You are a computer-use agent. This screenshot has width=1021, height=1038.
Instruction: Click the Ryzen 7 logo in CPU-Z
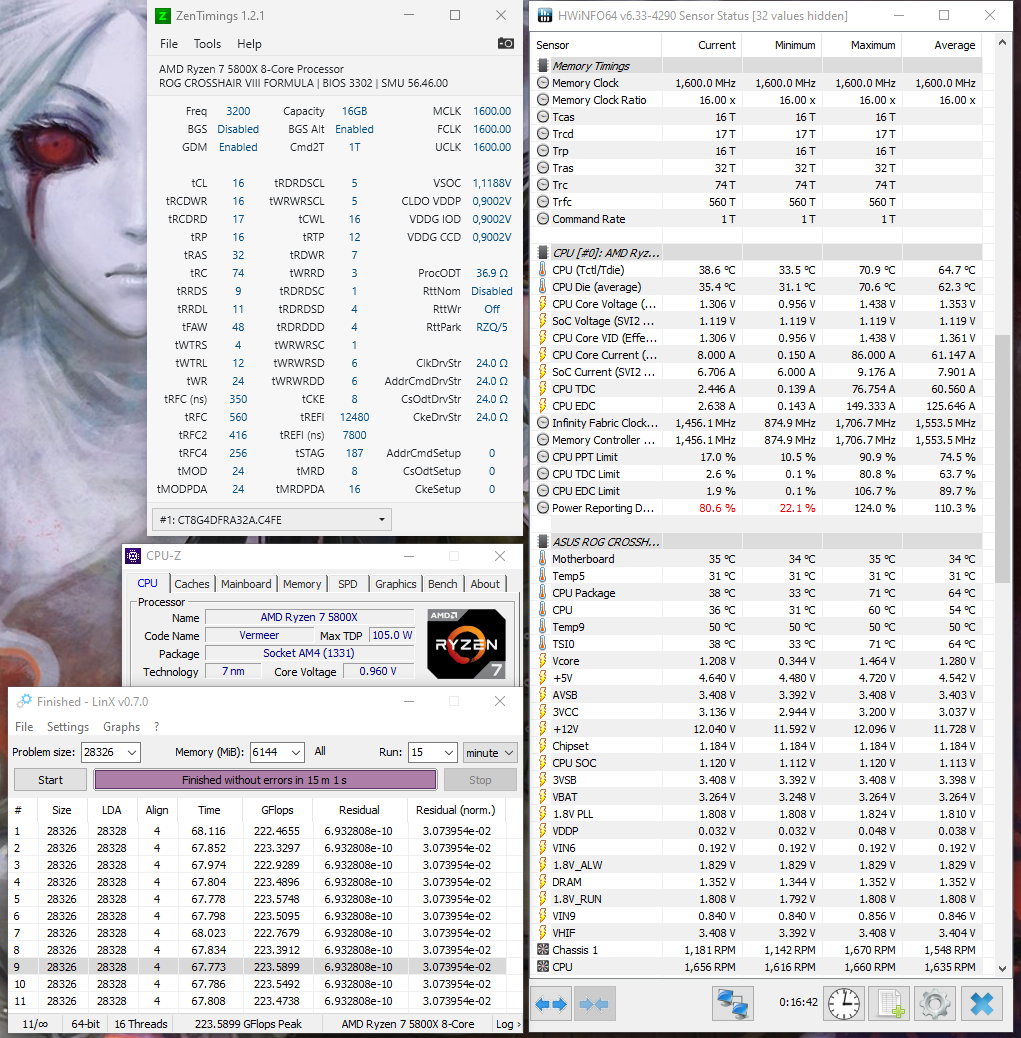point(467,643)
